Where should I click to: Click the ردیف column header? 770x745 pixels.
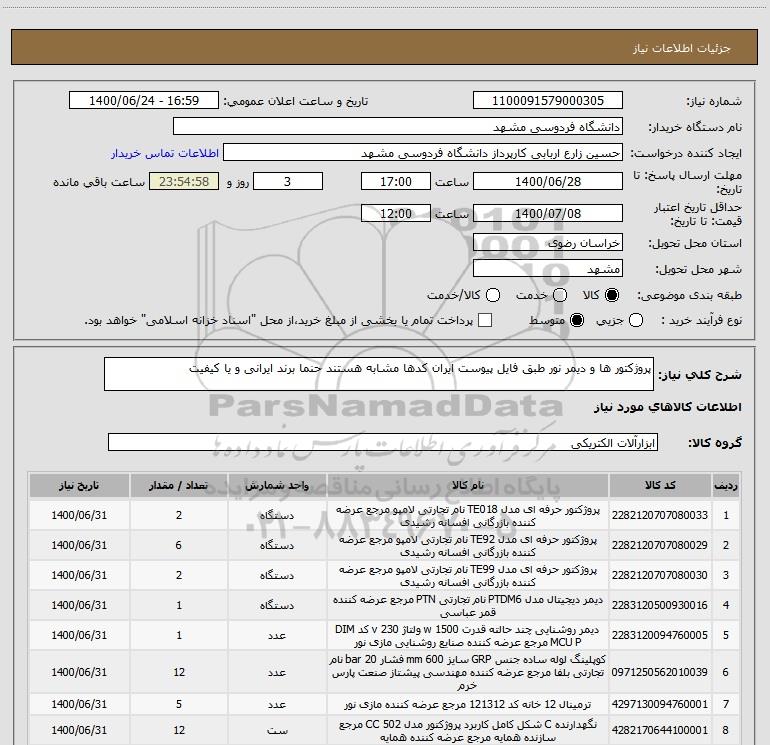(726, 486)
